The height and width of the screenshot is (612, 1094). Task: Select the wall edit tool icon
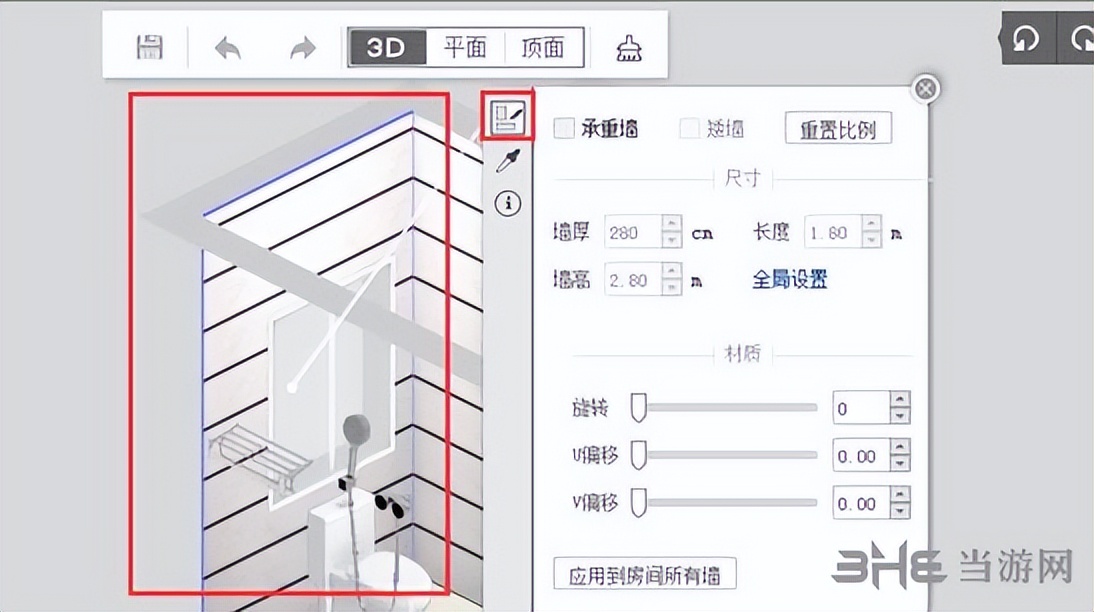(510, 115)
